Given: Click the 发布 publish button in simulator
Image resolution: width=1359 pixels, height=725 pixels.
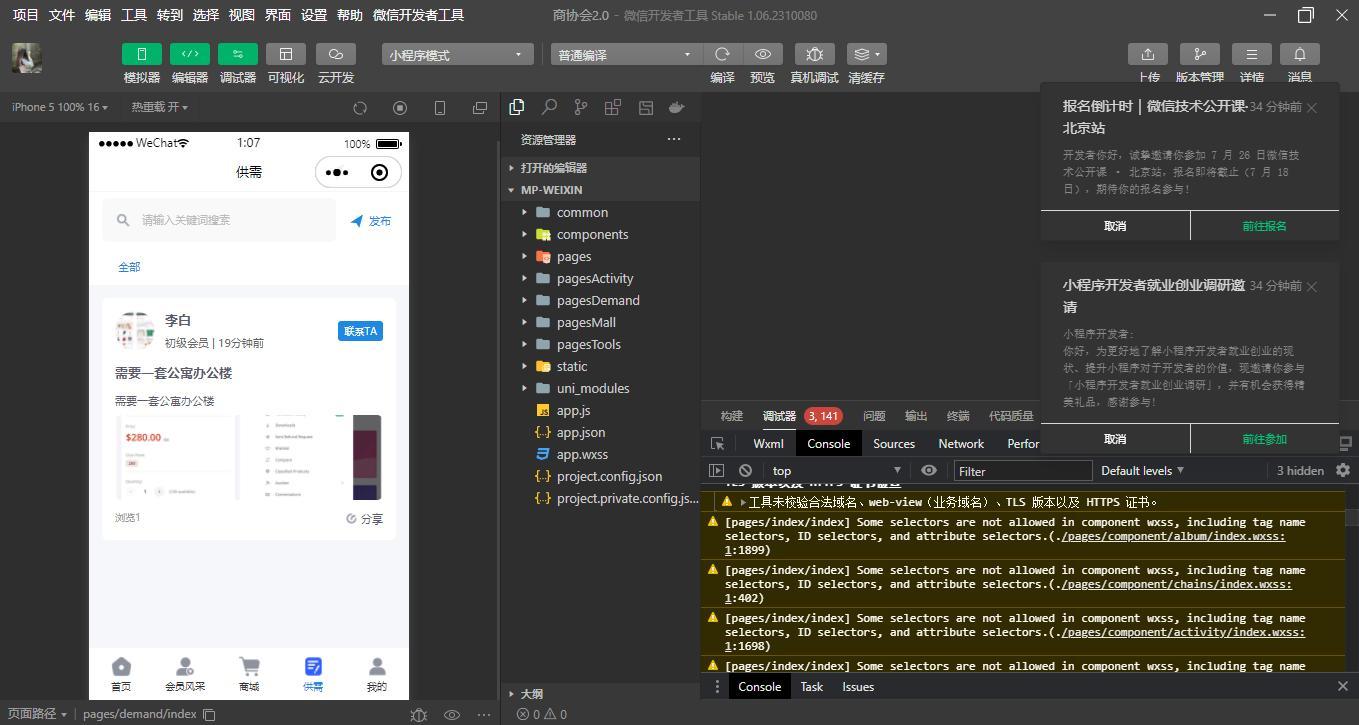Looking at the screenshot, I should click(371, 221).
